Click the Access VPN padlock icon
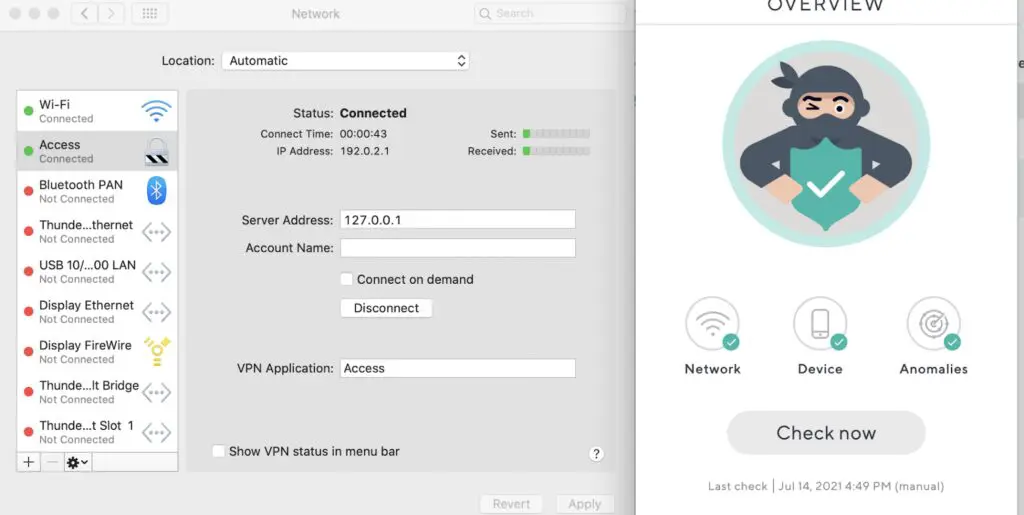 (157, 151)
